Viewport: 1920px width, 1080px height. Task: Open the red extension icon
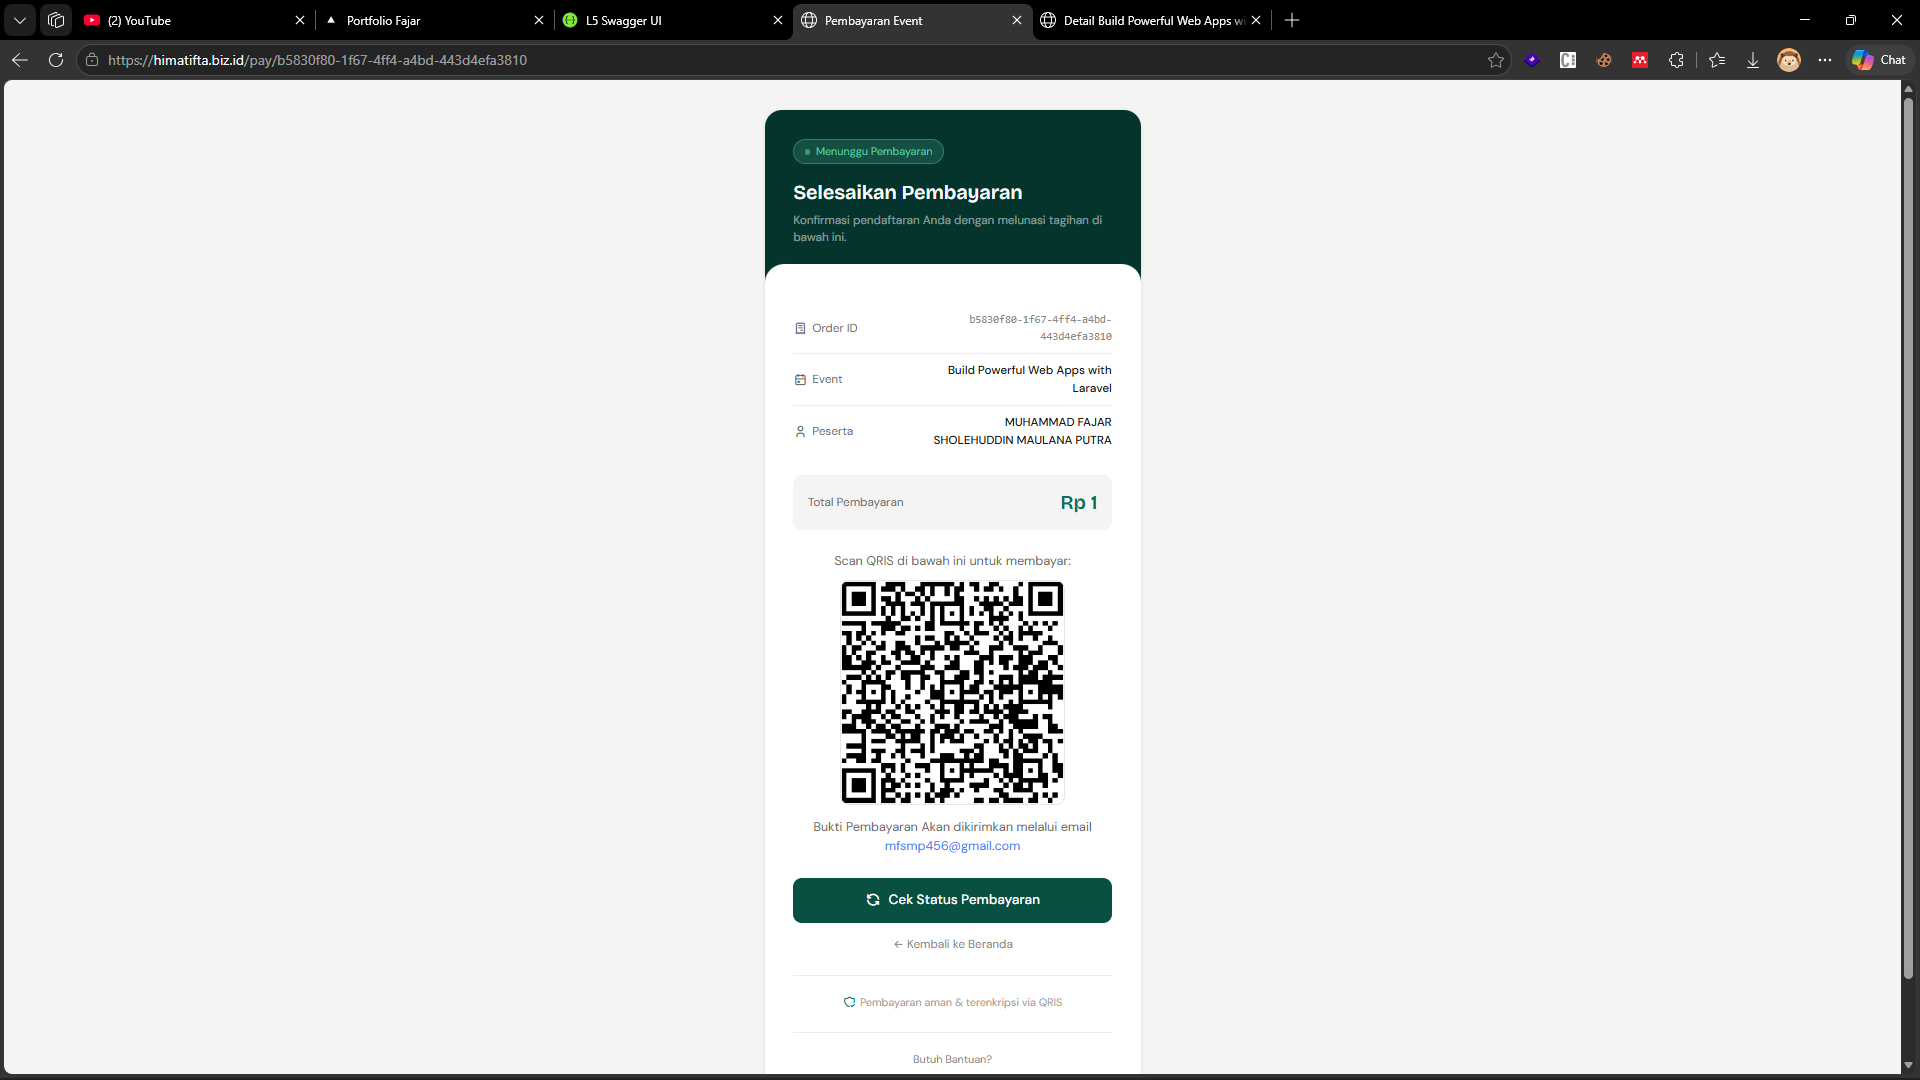1640,60
